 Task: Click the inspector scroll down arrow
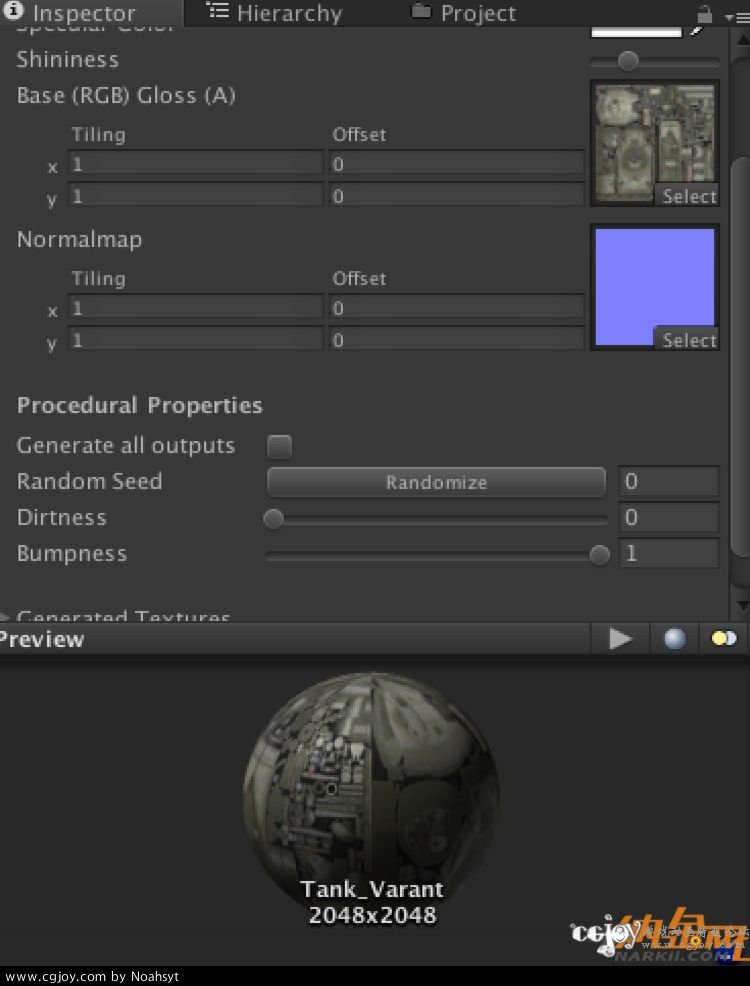pos(741,606)
